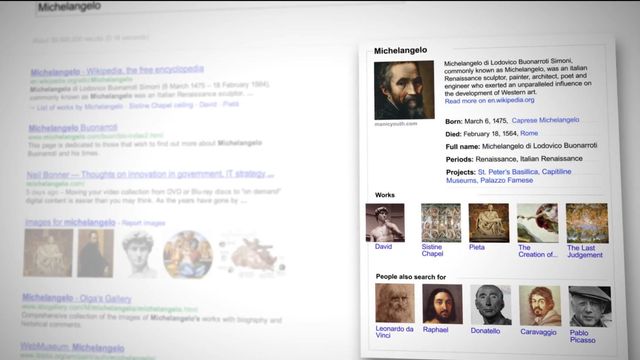Open the Michelangelo Wikipedia search result

[x=117, y=71]
